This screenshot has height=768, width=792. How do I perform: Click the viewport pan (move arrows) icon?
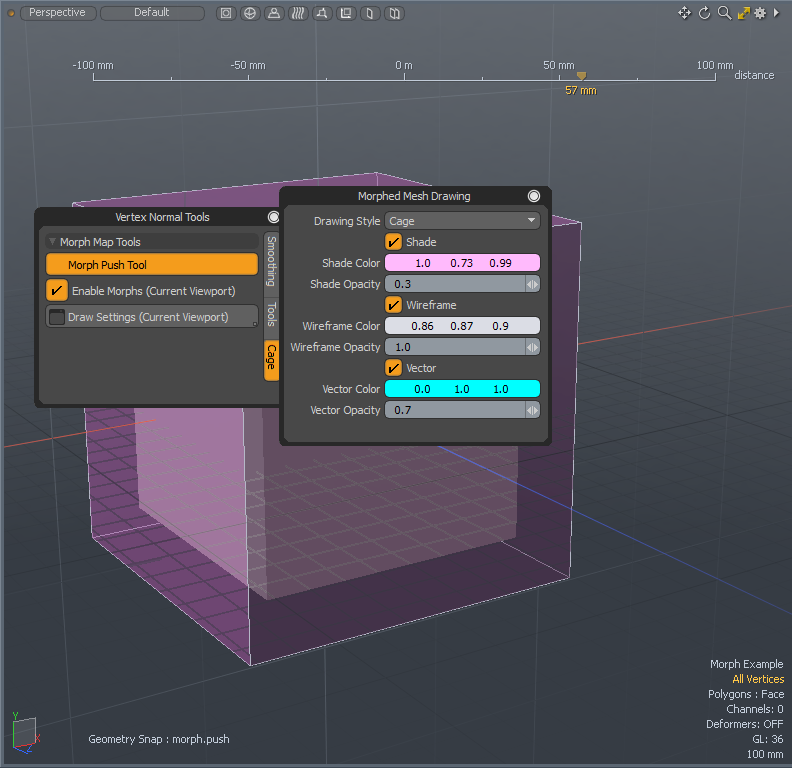(685, 13)
